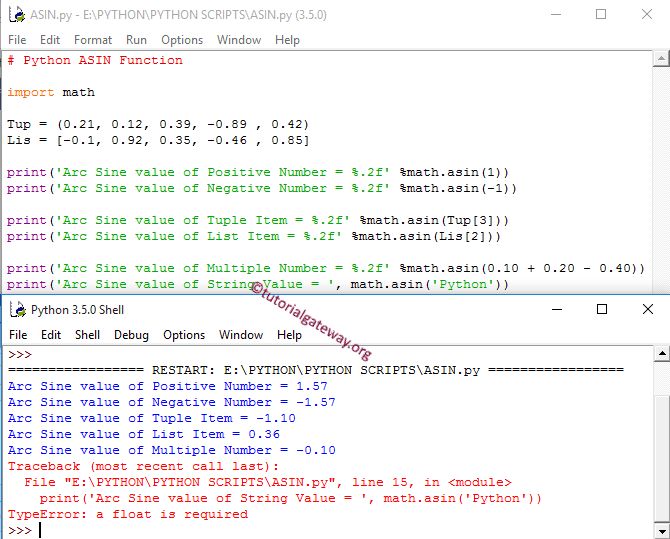The height and width of the screenshot is (539, 670).
Task: Click the Shell scrollbar up arrow
Action: [662, 353]
